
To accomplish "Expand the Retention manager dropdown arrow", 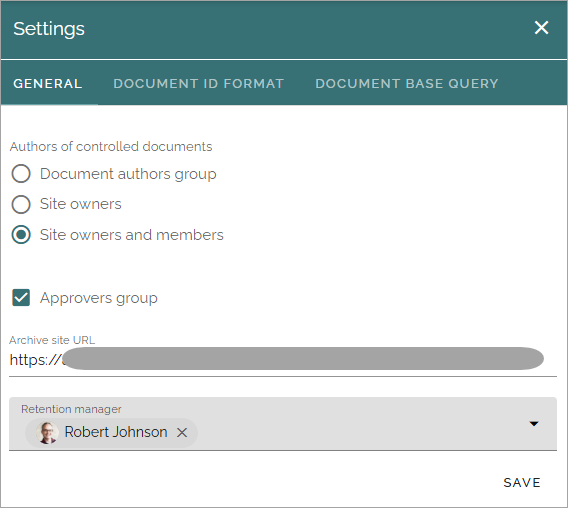I will tap(534, 424).
